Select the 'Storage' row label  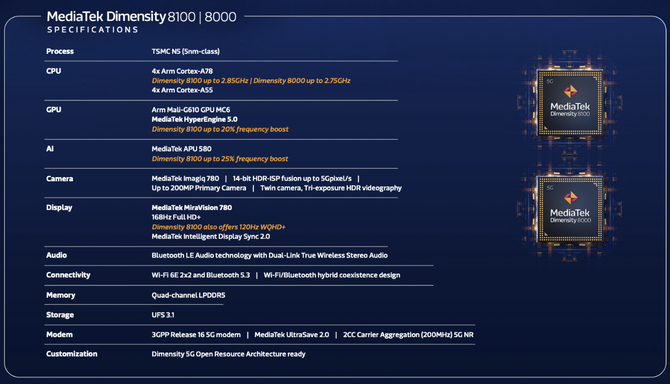coord(60,315)
